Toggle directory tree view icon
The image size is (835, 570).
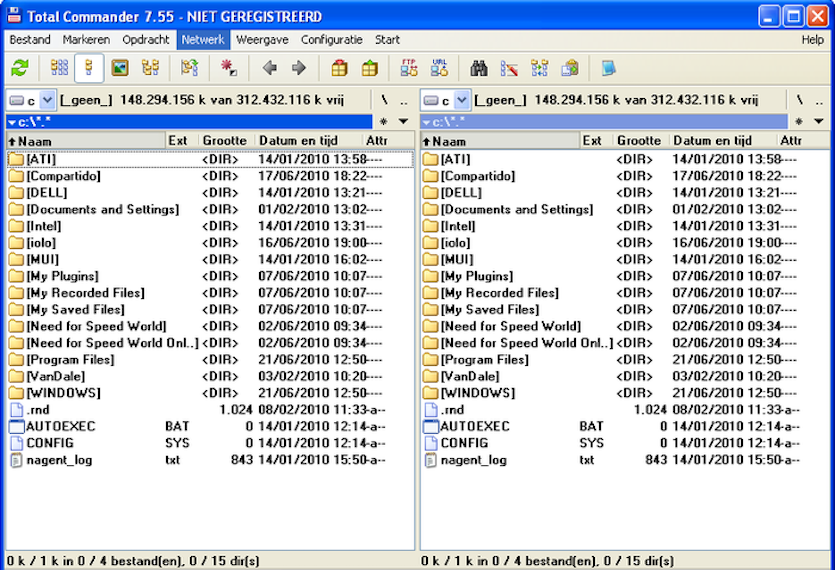pyautogui.click(x=150, y=68)
